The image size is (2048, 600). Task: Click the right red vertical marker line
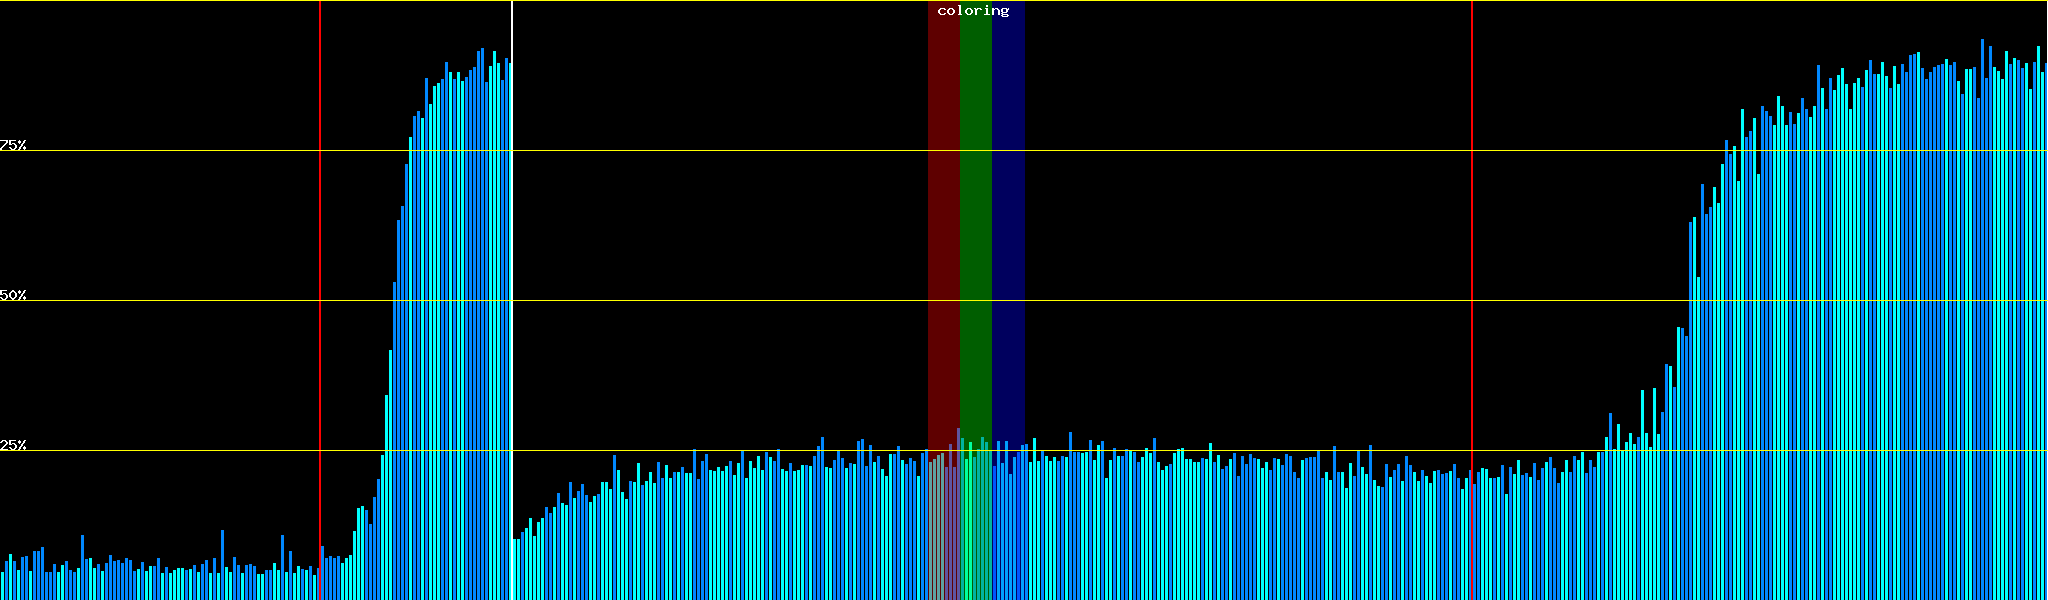click(x=1472, y=250)
